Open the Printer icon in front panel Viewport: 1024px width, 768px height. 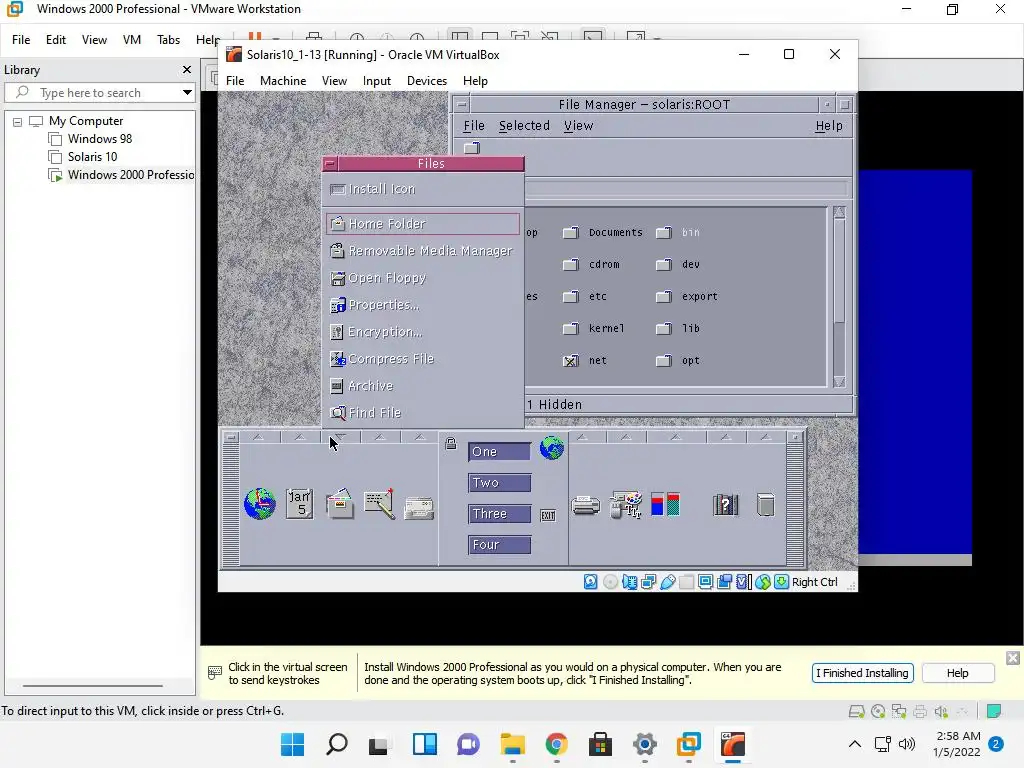click(x=586, y=505)
